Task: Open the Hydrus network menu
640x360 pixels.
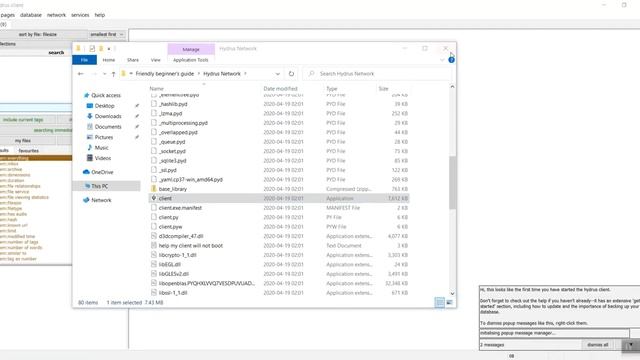Action: (x=56, y=15)
